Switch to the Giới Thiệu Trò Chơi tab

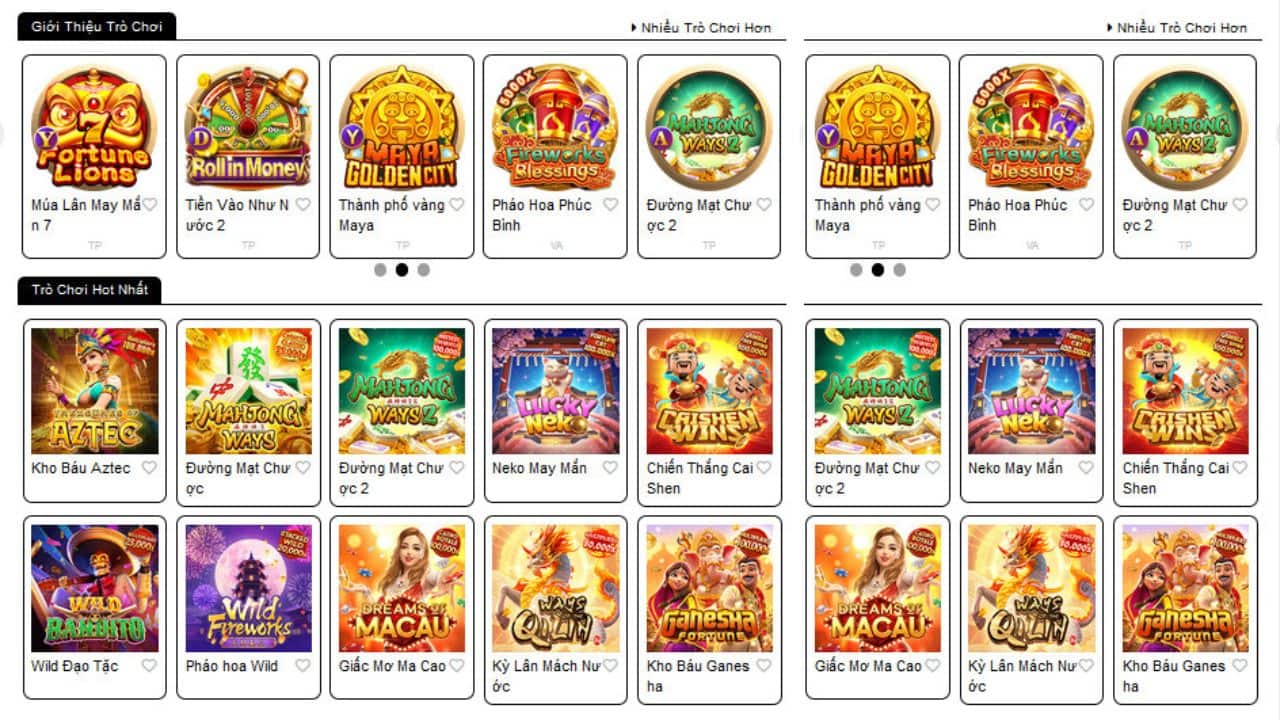97,26
